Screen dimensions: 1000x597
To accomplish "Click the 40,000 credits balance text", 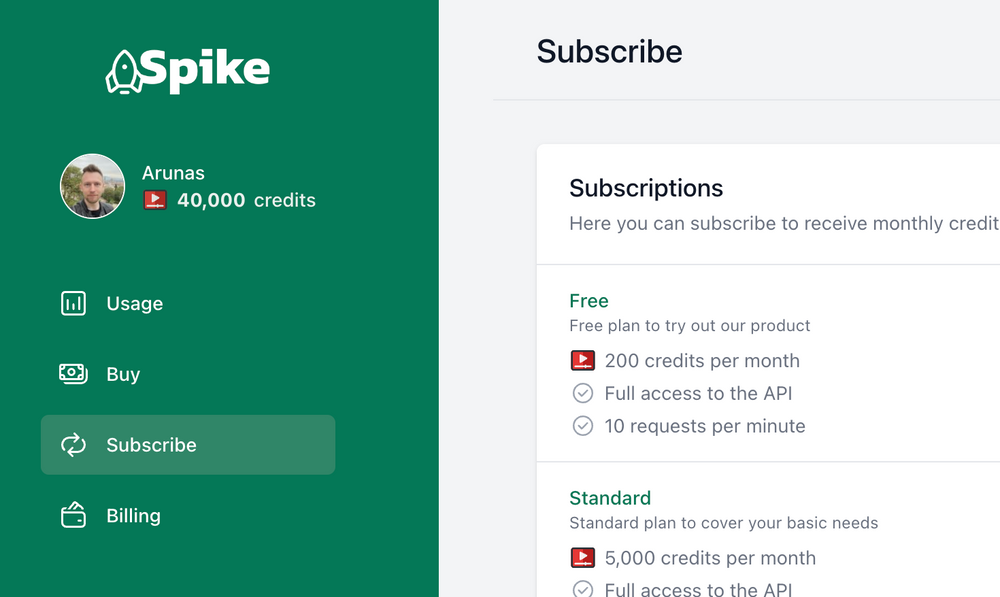I will pos(244,200).
